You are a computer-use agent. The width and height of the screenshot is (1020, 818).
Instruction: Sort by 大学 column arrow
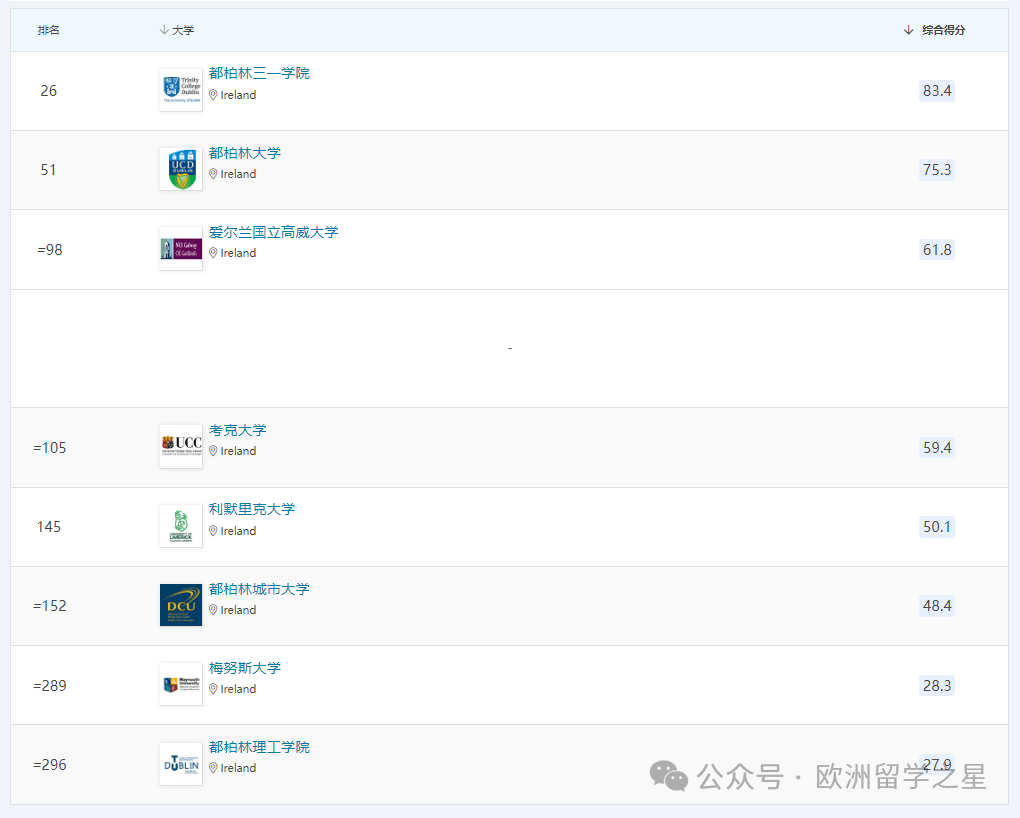pos(164,30)
